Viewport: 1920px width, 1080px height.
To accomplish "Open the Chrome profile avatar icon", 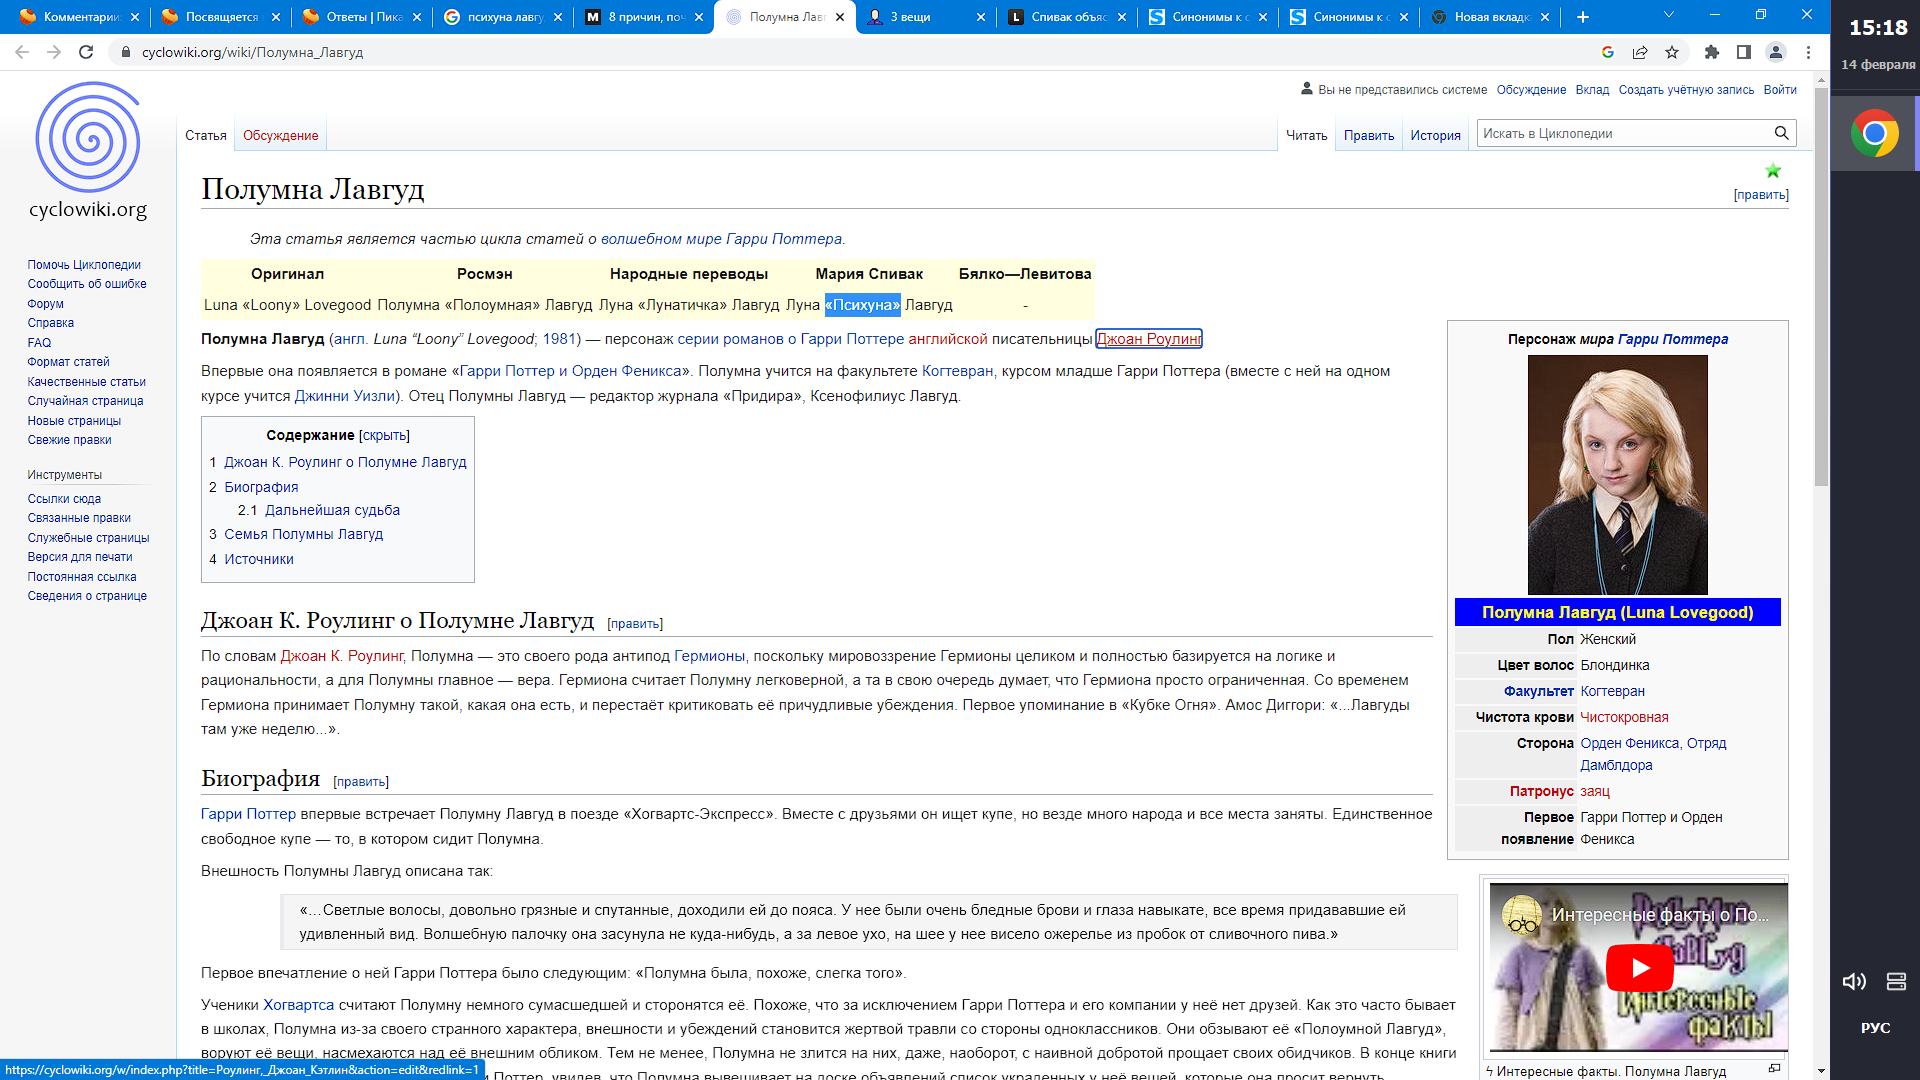I will pyautogui.click(x=1776, y=52).
